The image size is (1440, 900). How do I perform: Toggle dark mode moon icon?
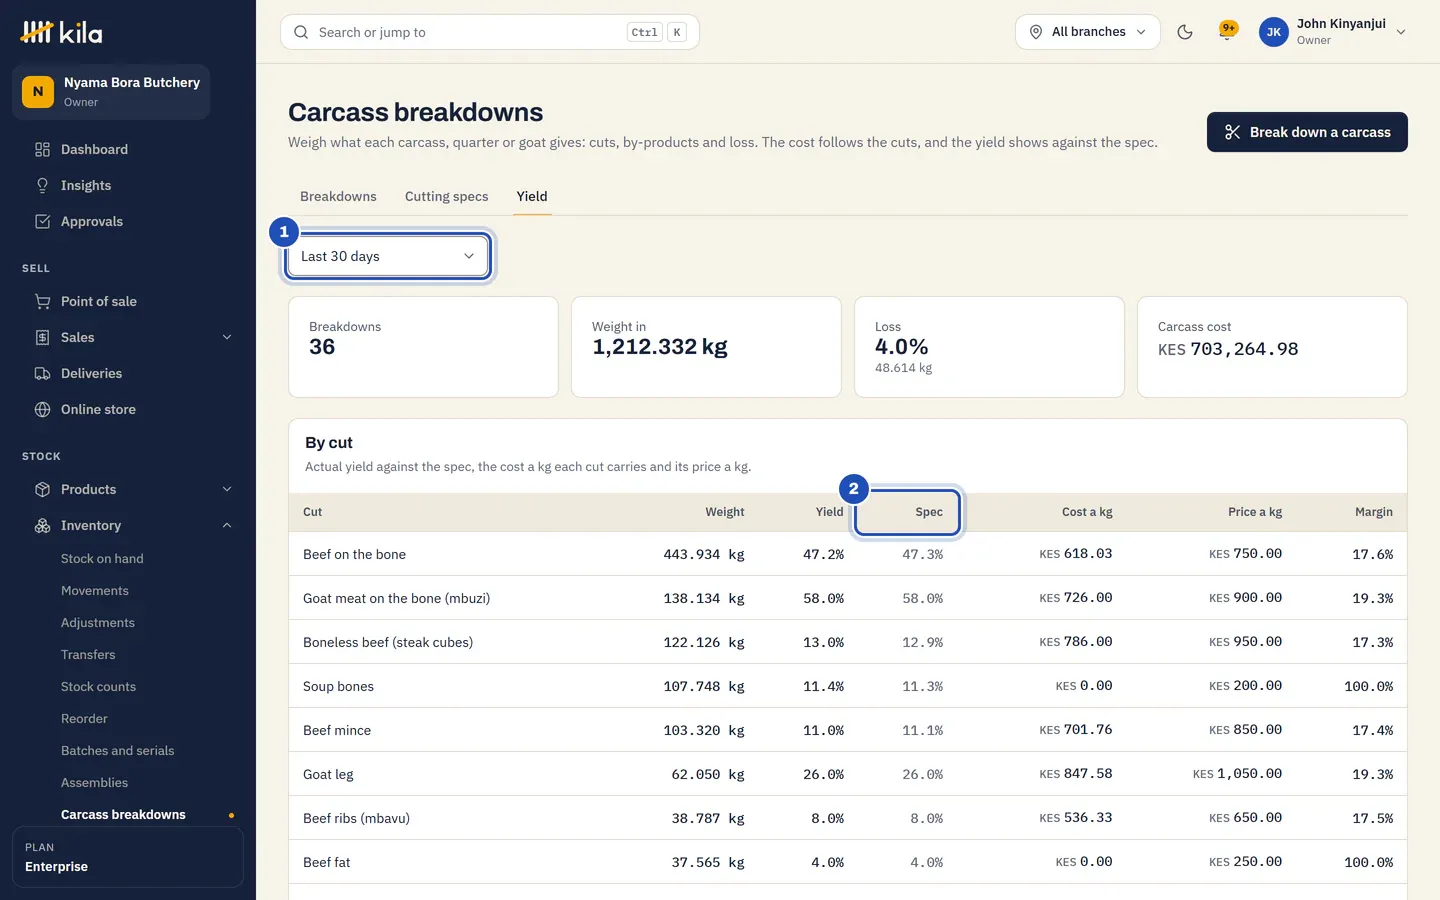[1185, 32]
